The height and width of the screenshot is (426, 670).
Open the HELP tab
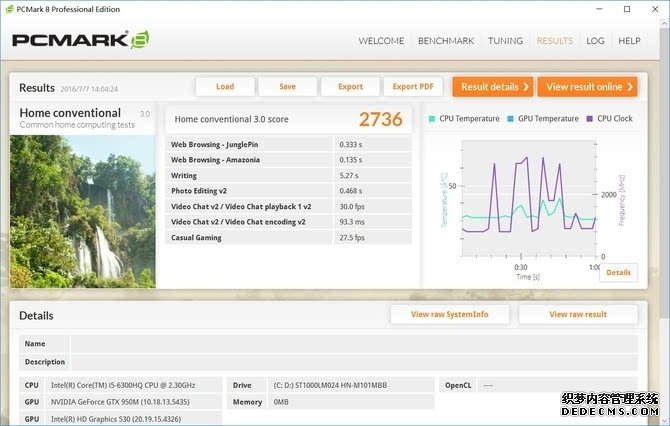tap(629, 41)
